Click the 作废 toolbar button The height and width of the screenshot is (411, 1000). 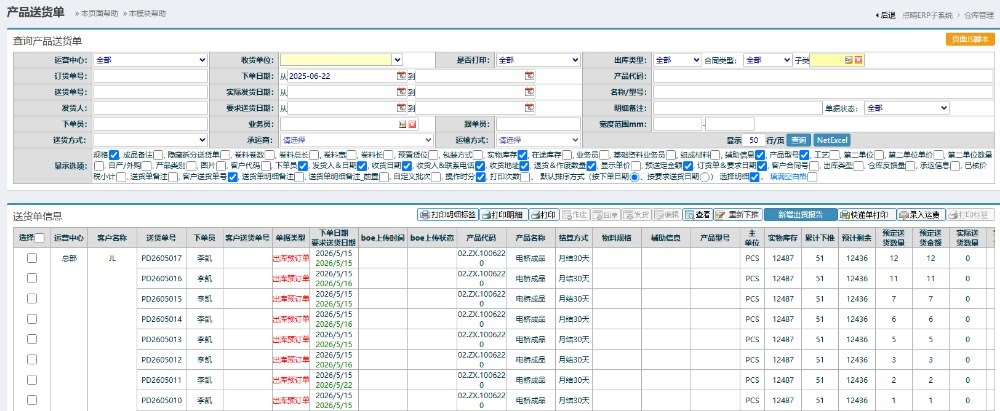[575, 215]
